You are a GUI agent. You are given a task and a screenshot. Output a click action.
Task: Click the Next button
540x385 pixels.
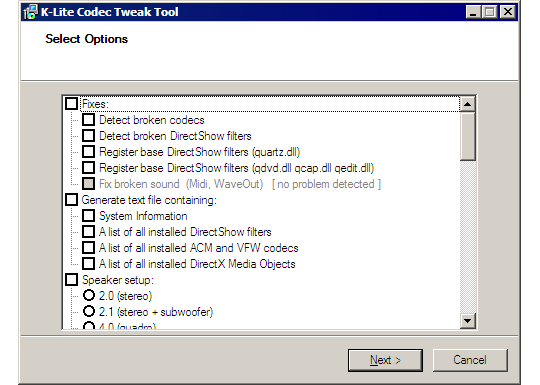point(385,360)
